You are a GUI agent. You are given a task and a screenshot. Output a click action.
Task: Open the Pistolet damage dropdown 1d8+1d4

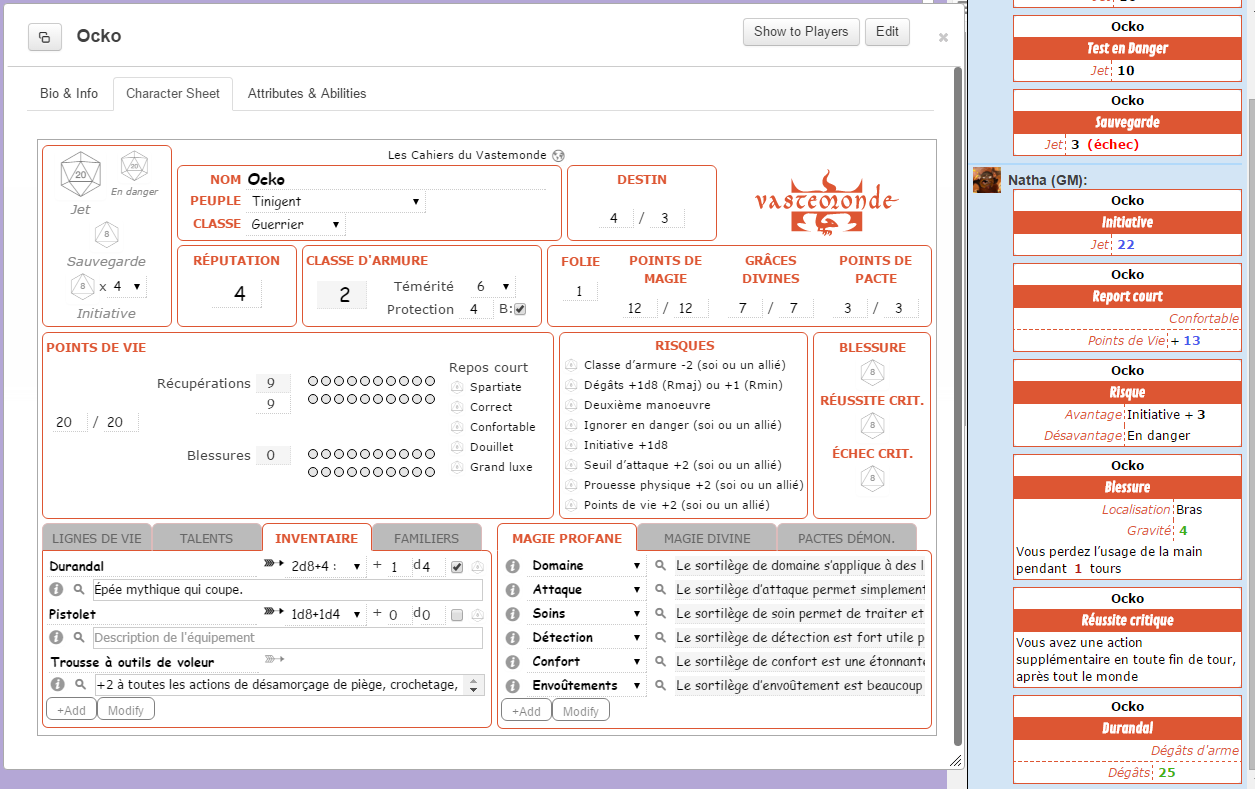326,615
